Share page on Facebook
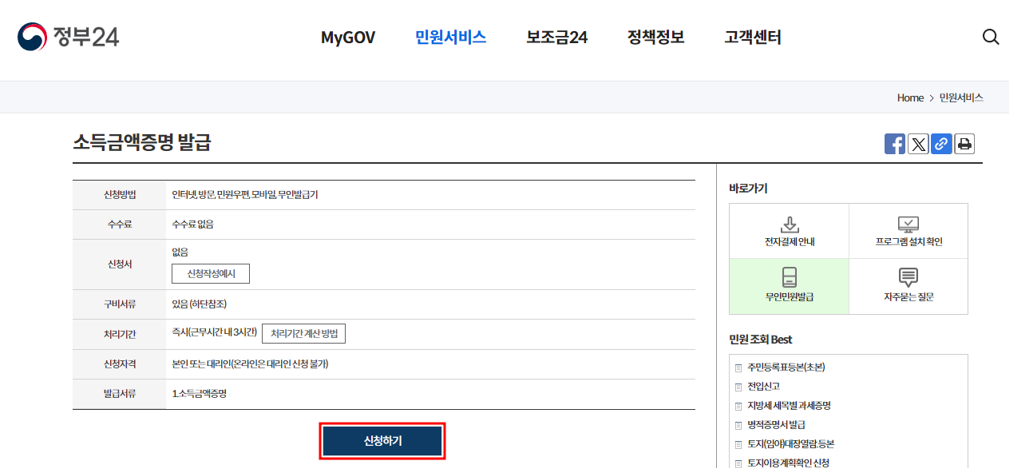This screenshot has width=1009, height=468. 894,144
